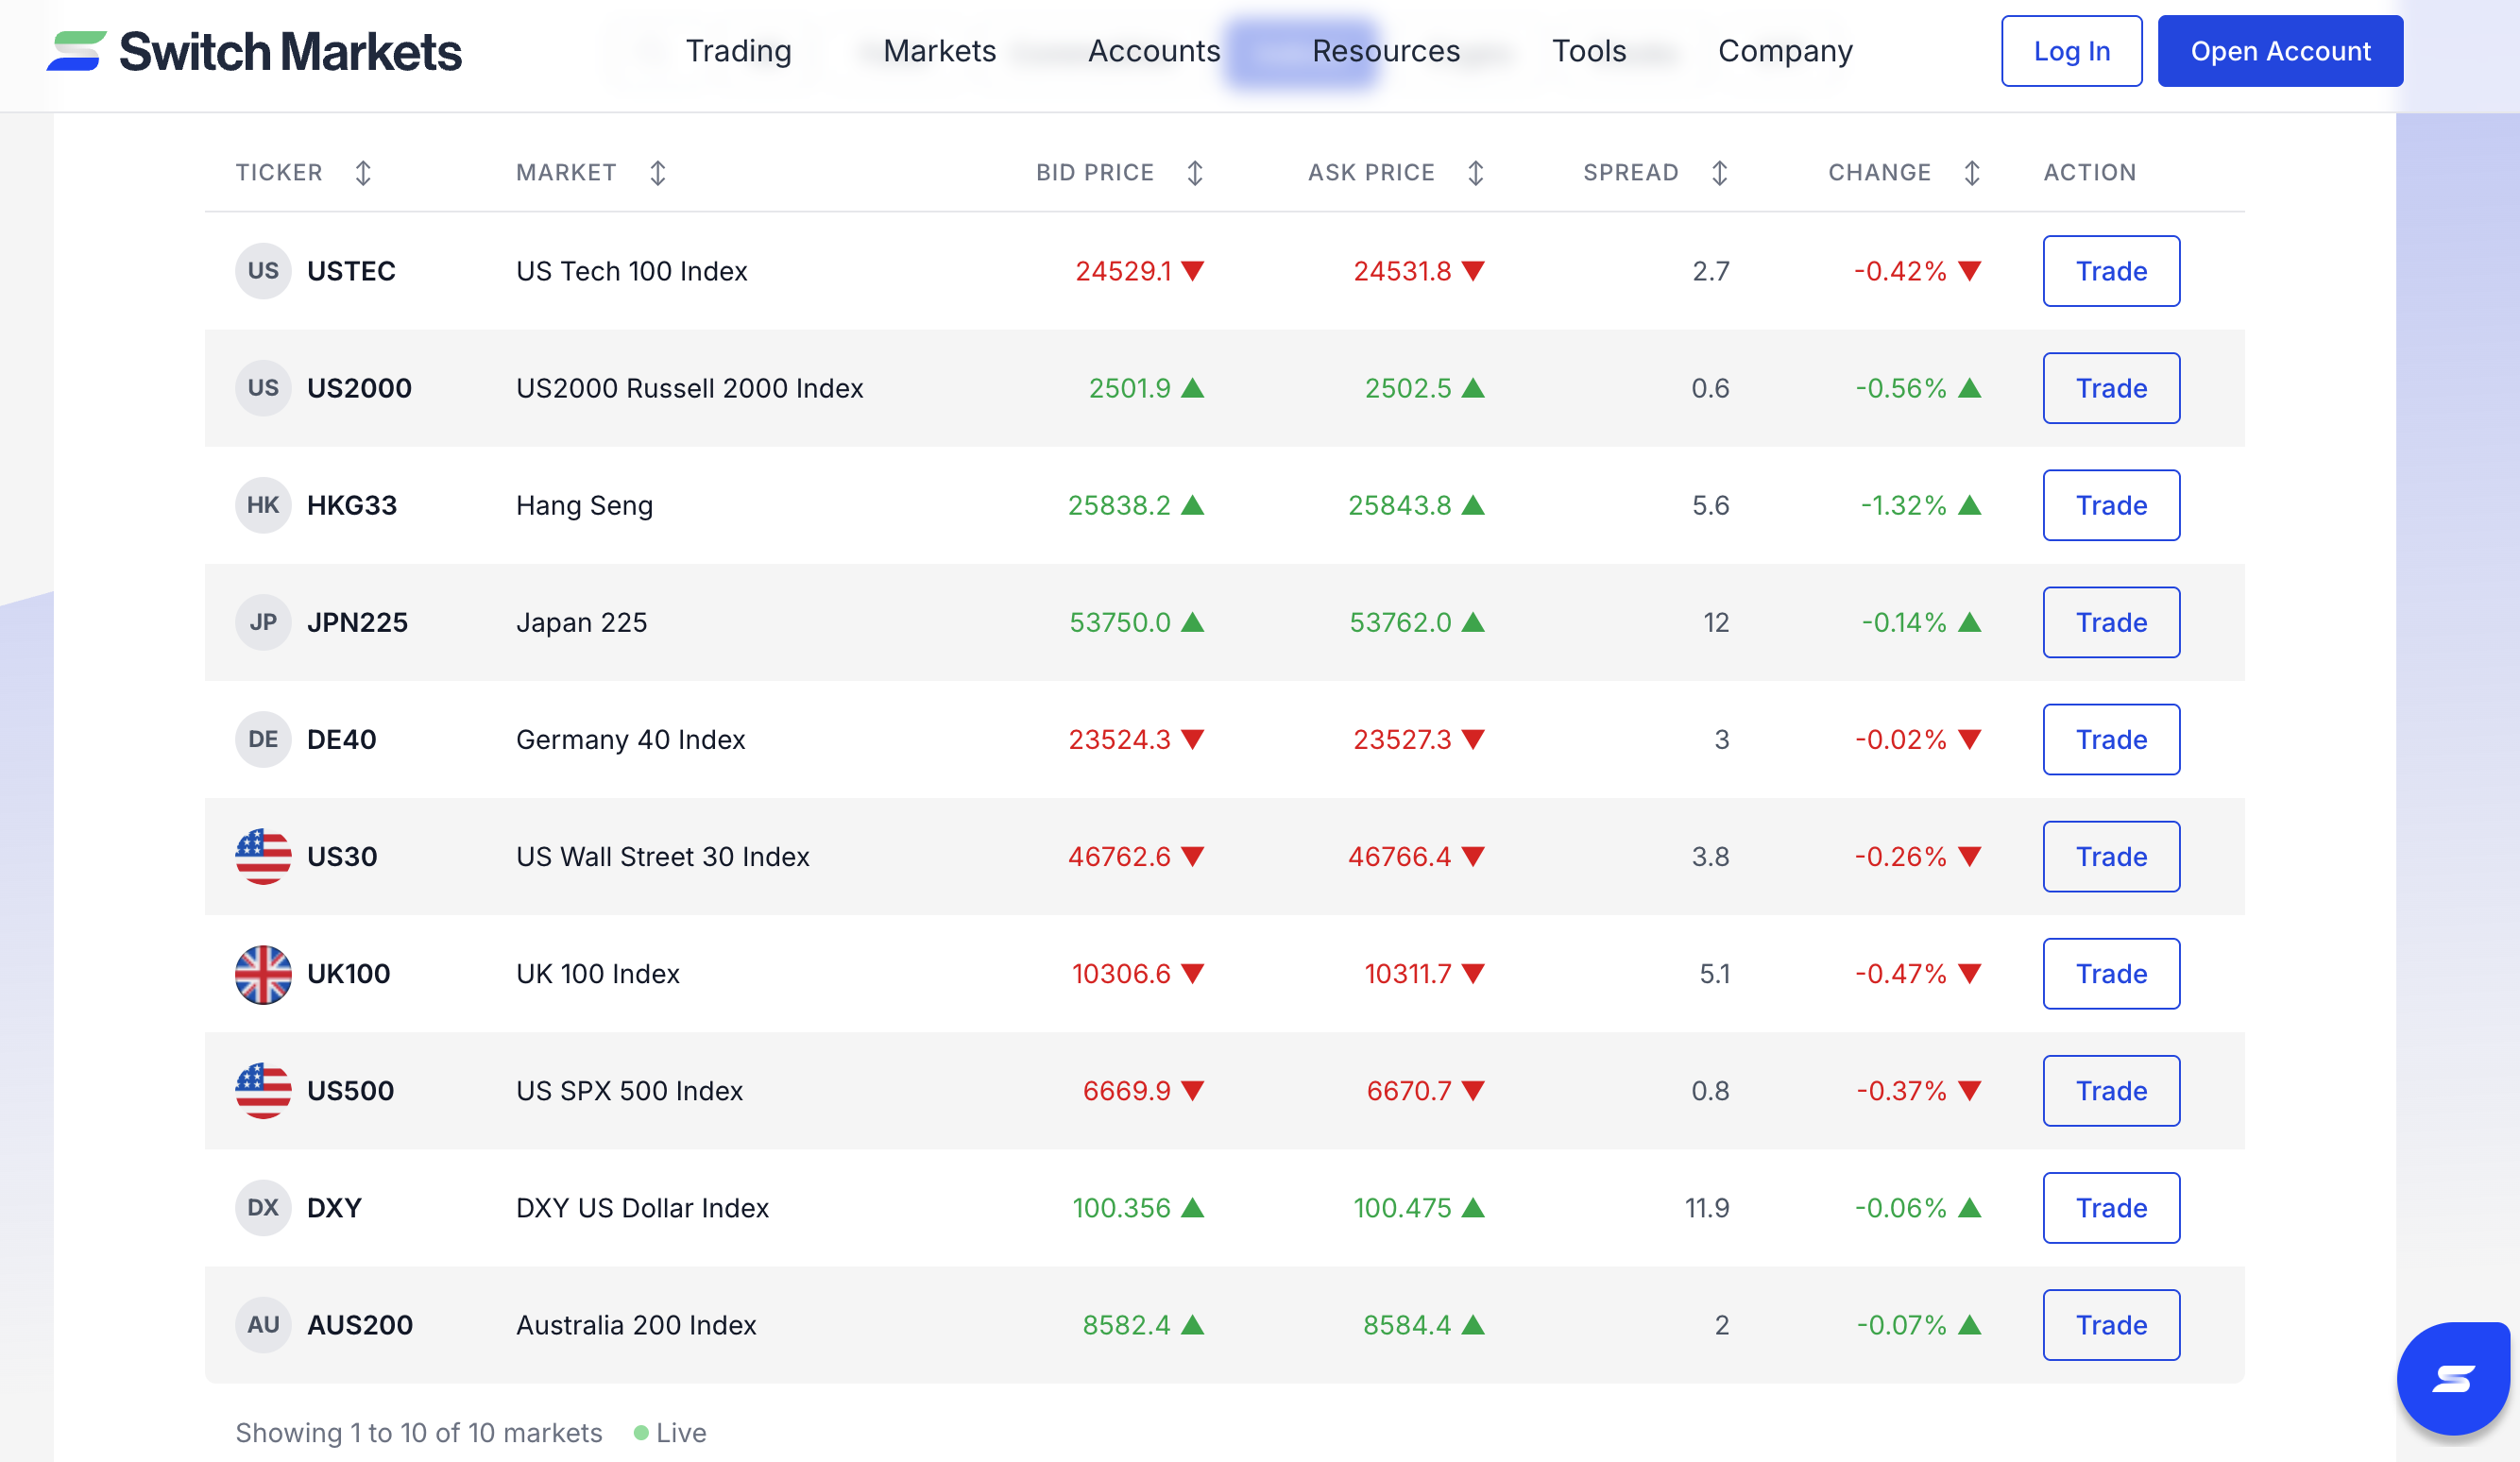Click the Open Account button
This screenshot has height=1462, width=2520.
point(2281,51)
